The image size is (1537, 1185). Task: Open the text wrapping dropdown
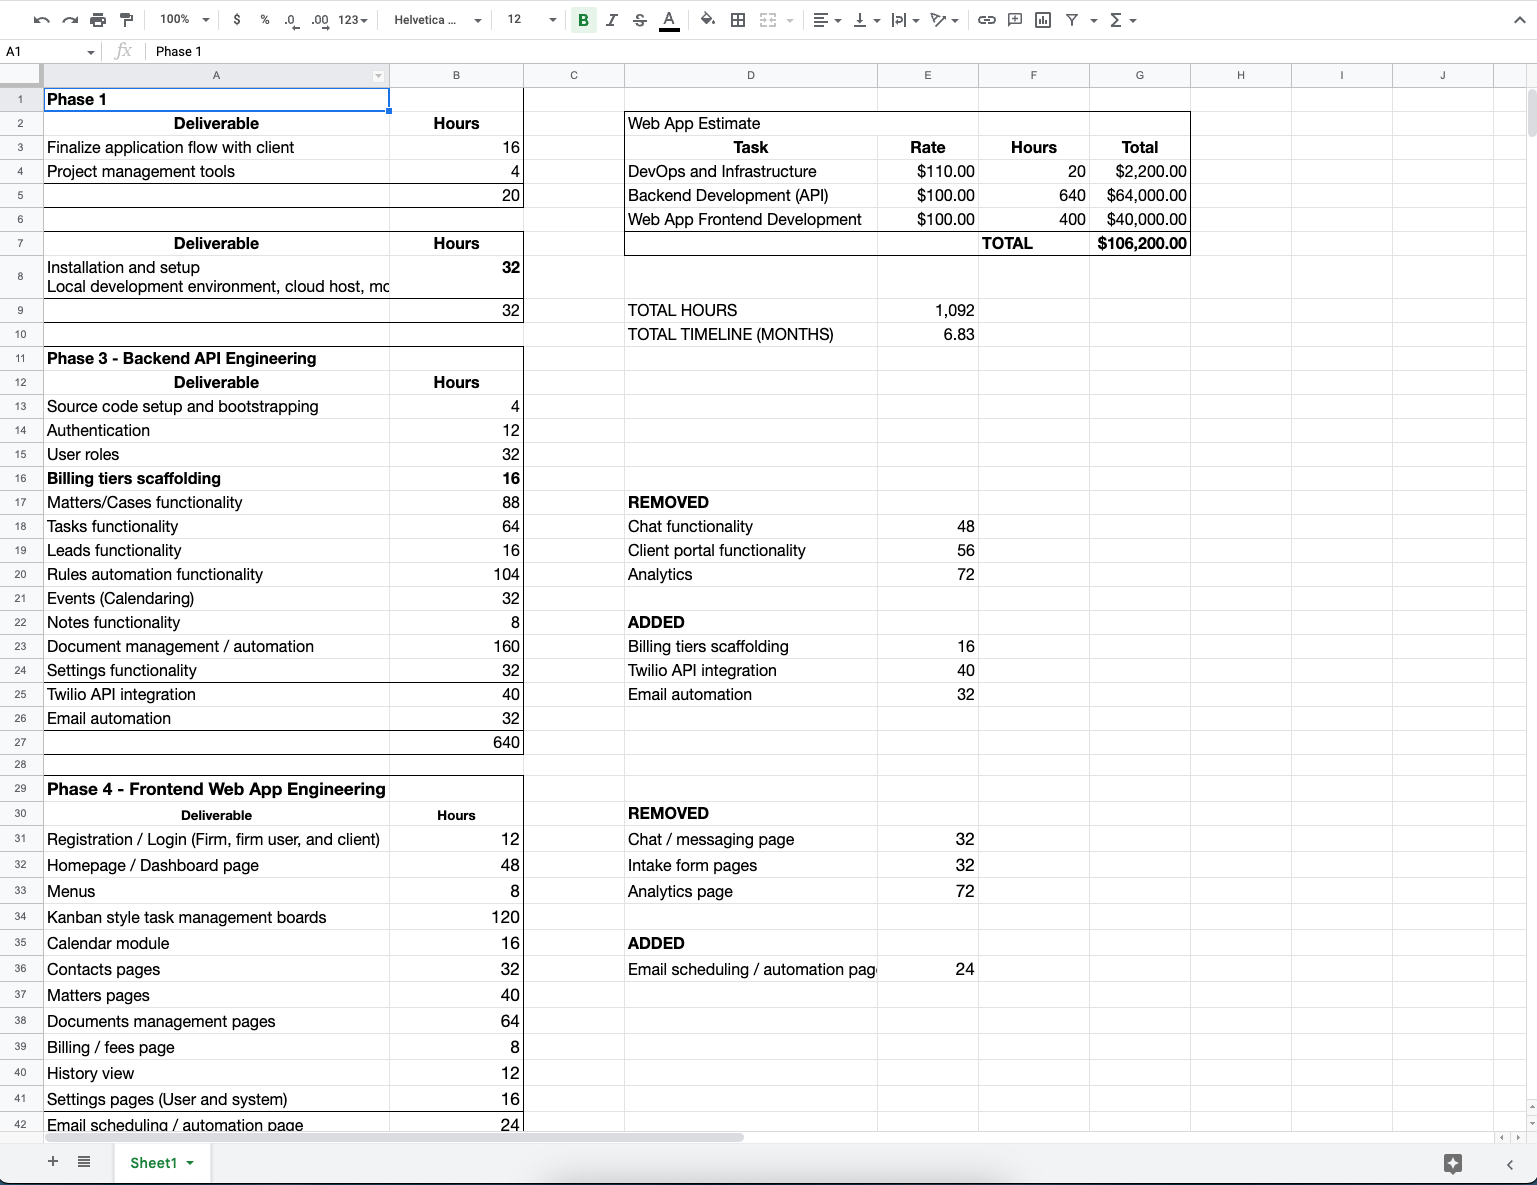coord(904,20)
